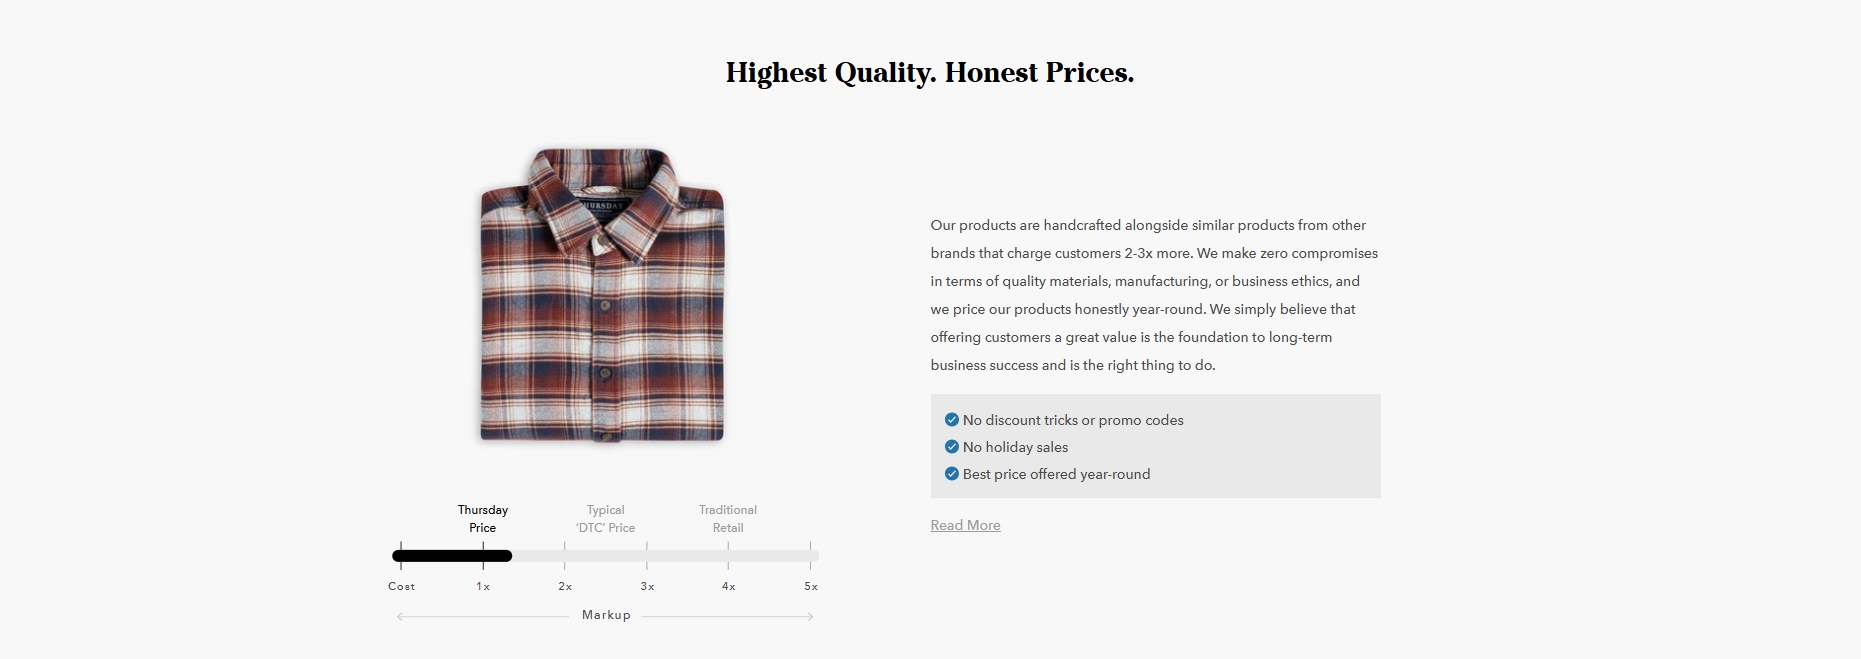Select the Traditional Retail label
This screenshot has width=1861, height=659.
pos(728,519)
